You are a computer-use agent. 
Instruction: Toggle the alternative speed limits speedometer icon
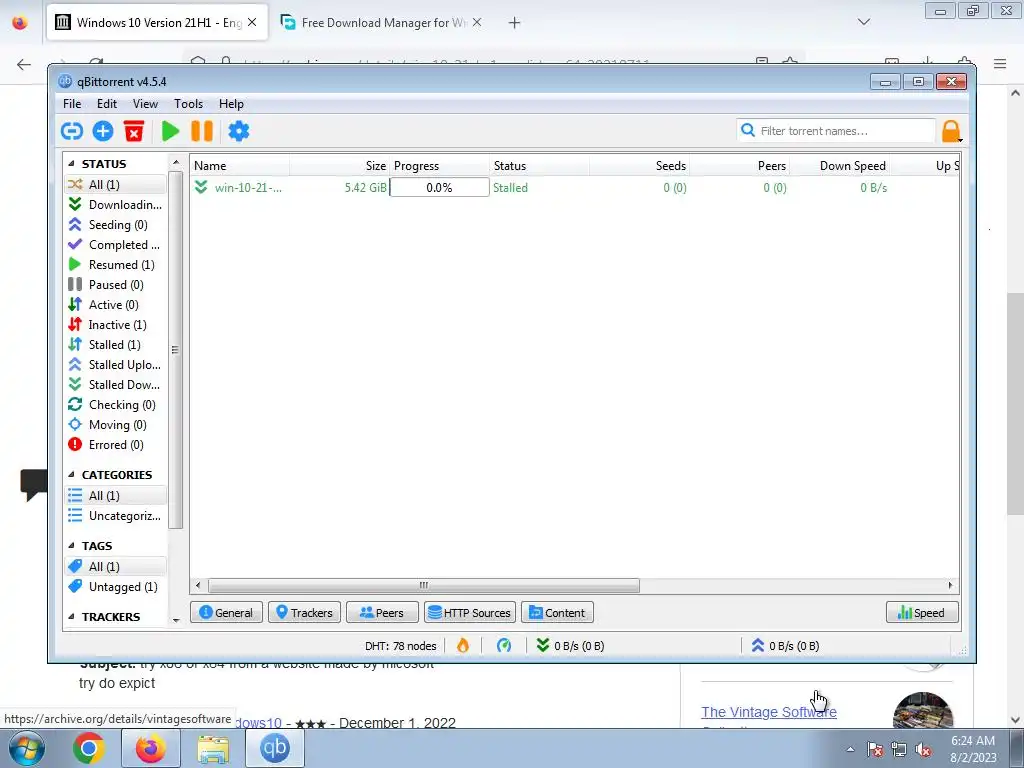pos(504,646)
